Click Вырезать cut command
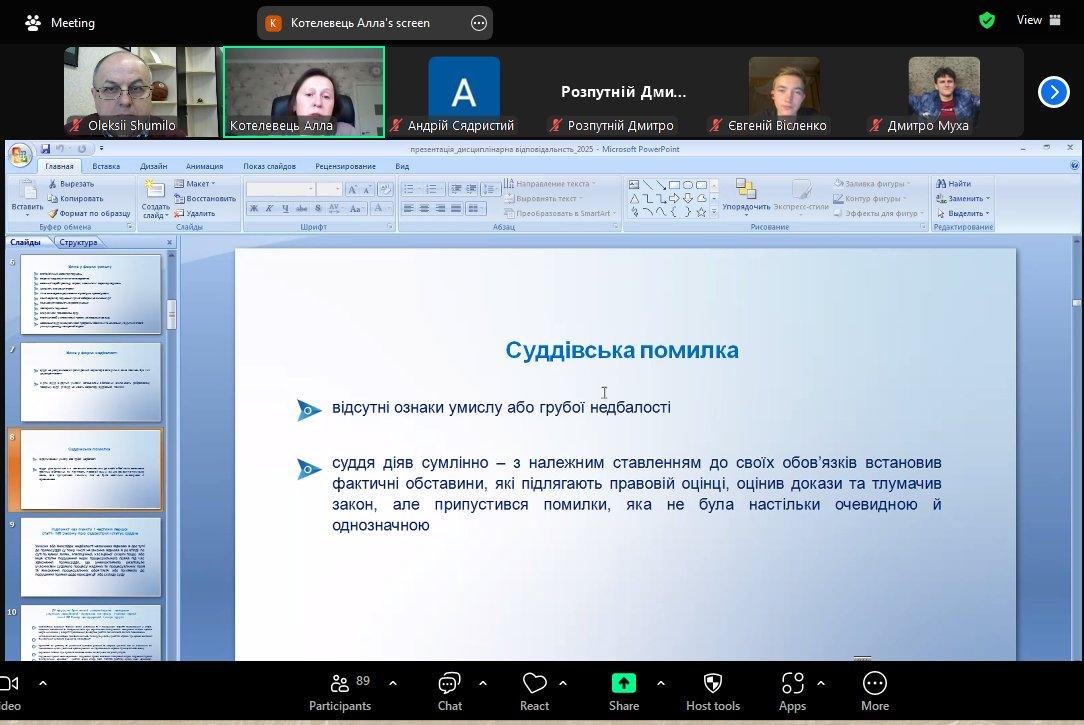Viewport: 1084px width, 725px height. 71,184
